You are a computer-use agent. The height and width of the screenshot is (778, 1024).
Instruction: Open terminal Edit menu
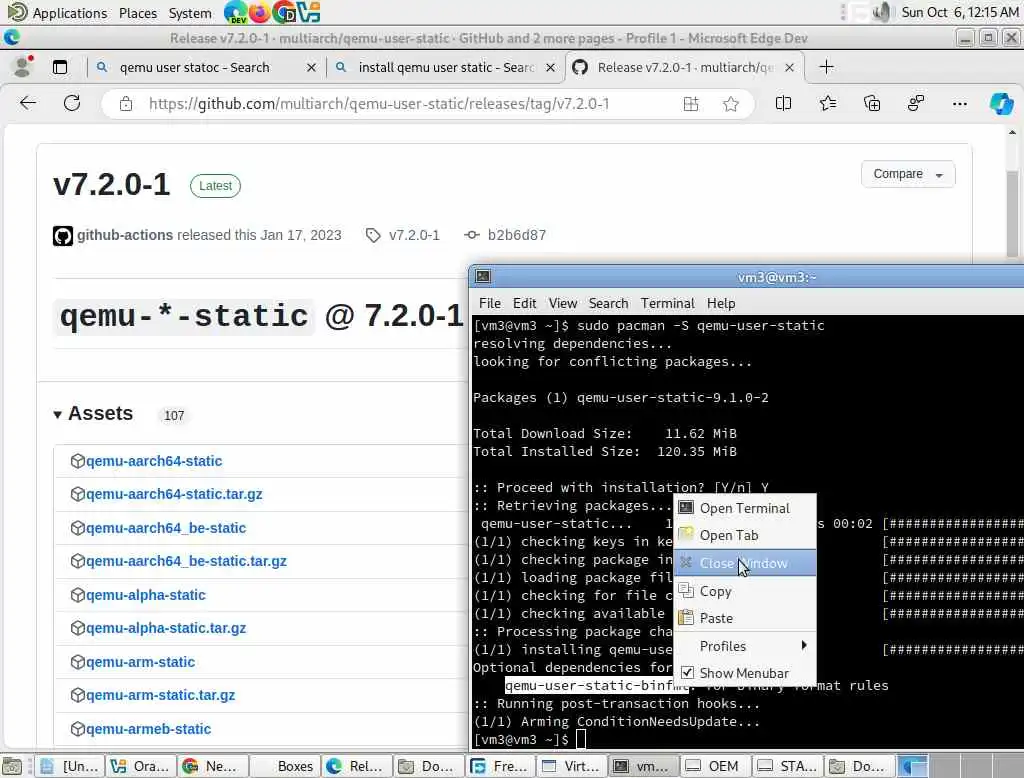[524, 303]
